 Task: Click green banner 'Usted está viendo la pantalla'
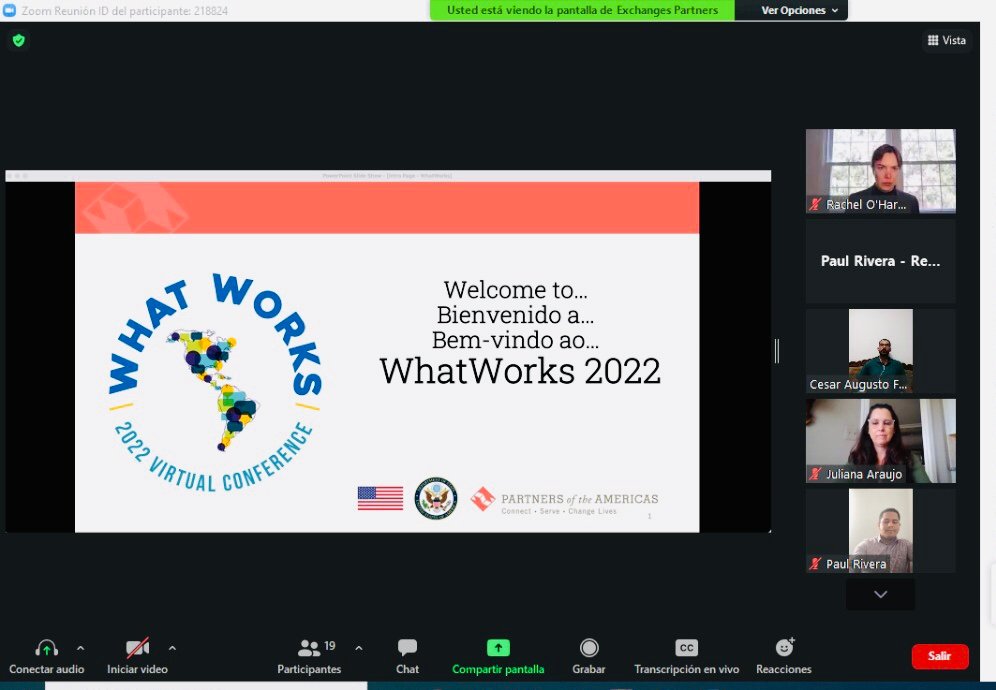coord(582,10)
